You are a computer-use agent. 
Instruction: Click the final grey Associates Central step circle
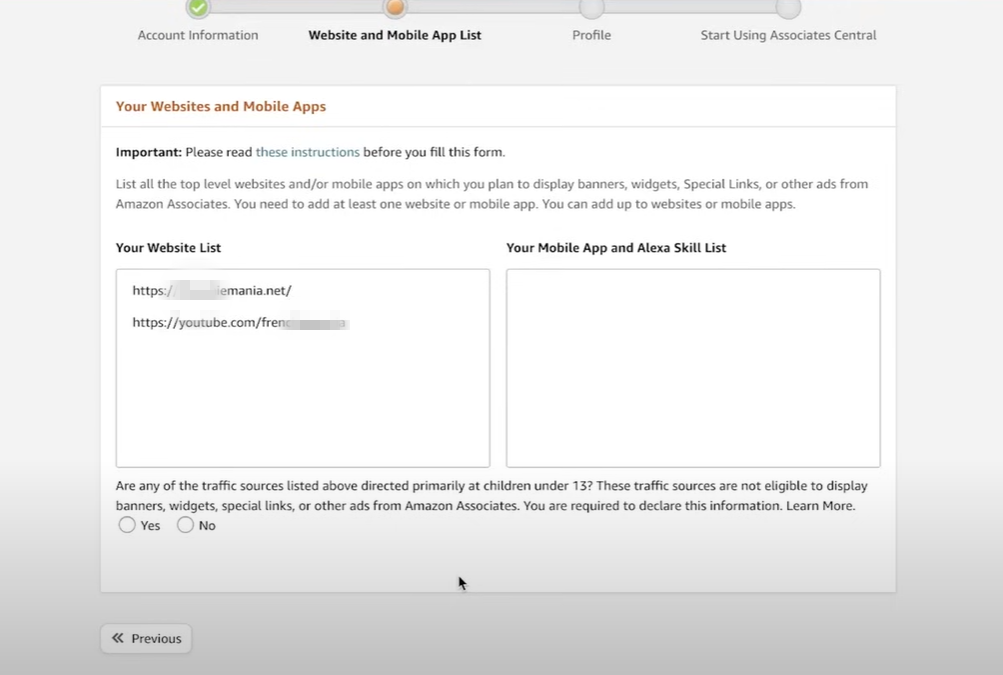coord(788,8)
